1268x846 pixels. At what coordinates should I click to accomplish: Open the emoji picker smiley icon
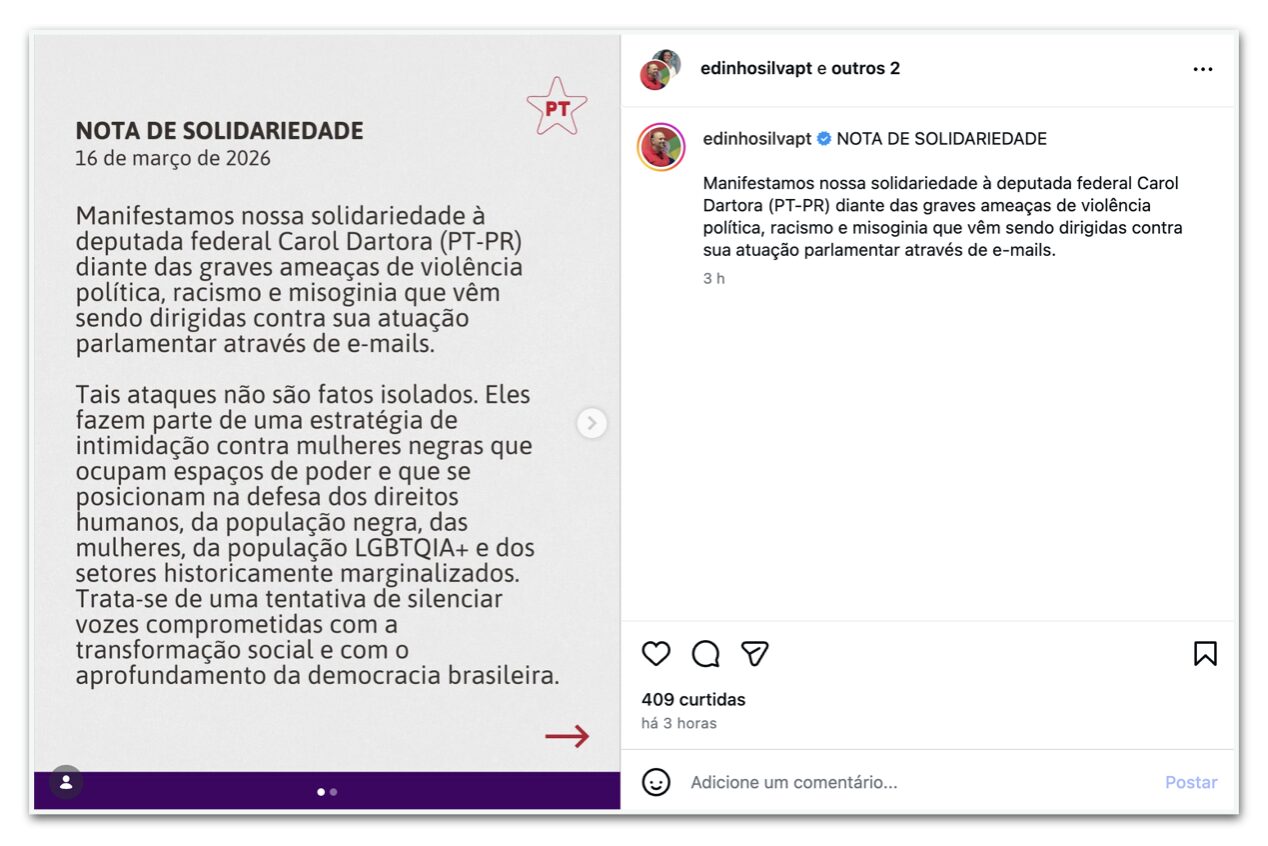point(656,782)
